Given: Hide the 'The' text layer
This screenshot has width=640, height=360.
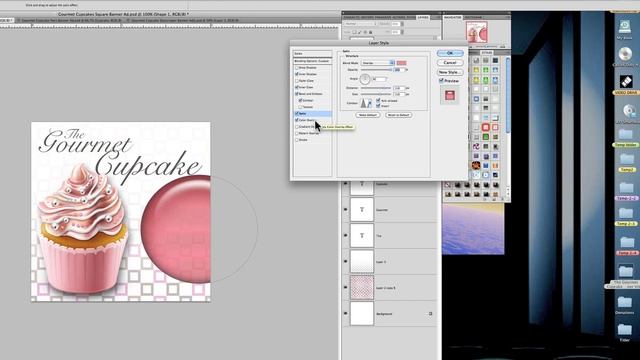Looking at the screenshot, I should point(346,236).
